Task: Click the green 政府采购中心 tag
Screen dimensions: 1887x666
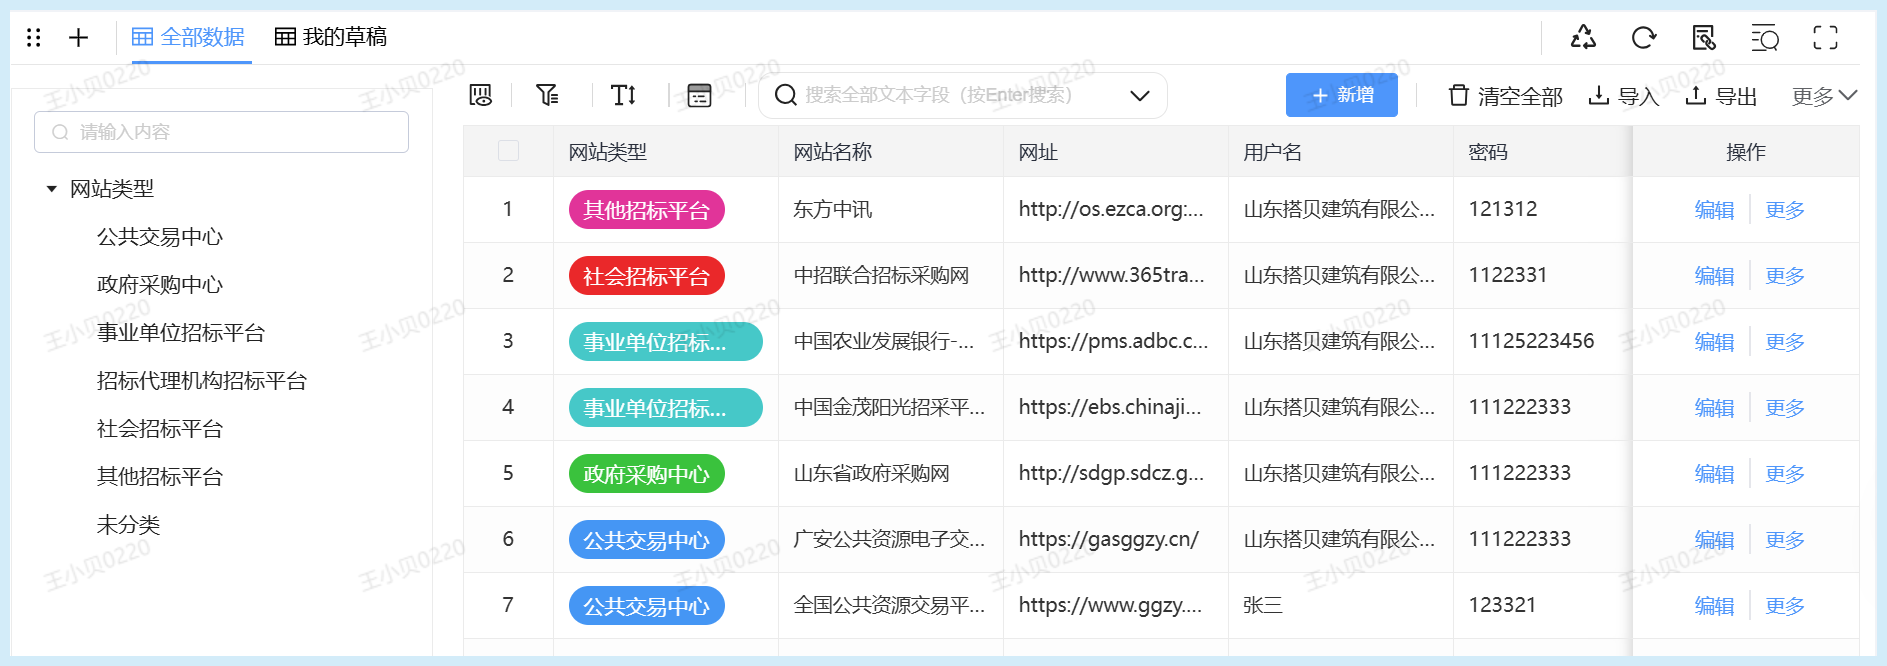Action: (x=647, y=474)
